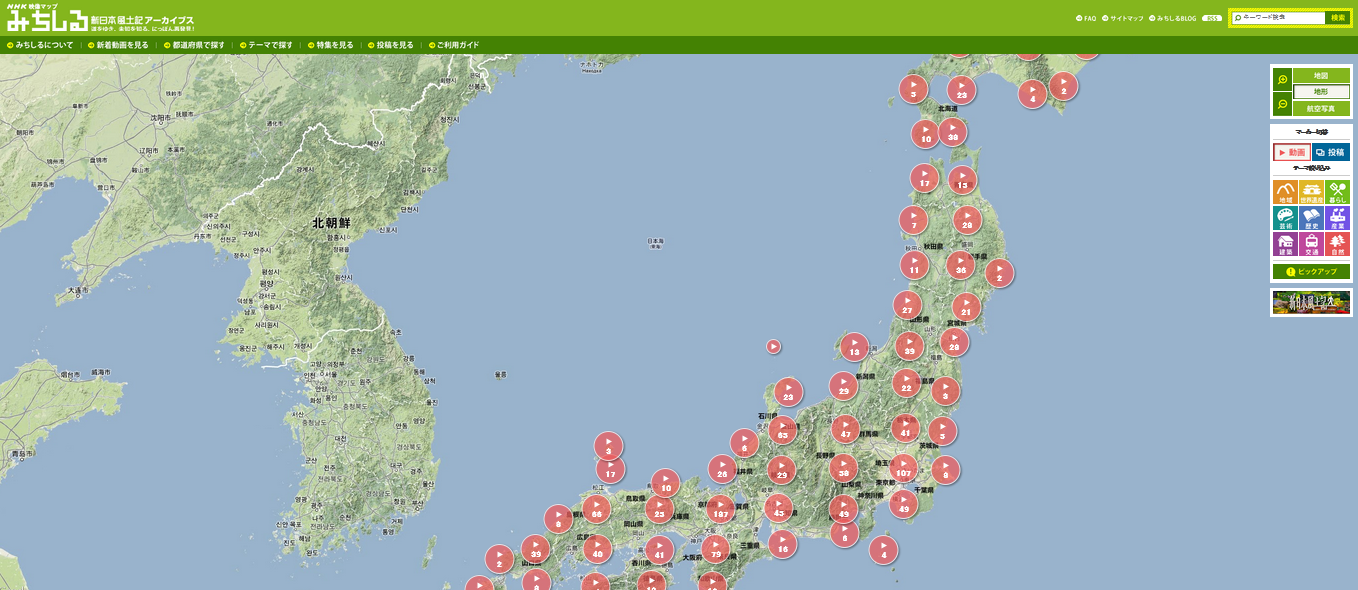The height and width of the screenshot is (590, 1358).
Task: Open 都道府県で探す menu item
Action: pyautogui.click(x=193, y=45)
